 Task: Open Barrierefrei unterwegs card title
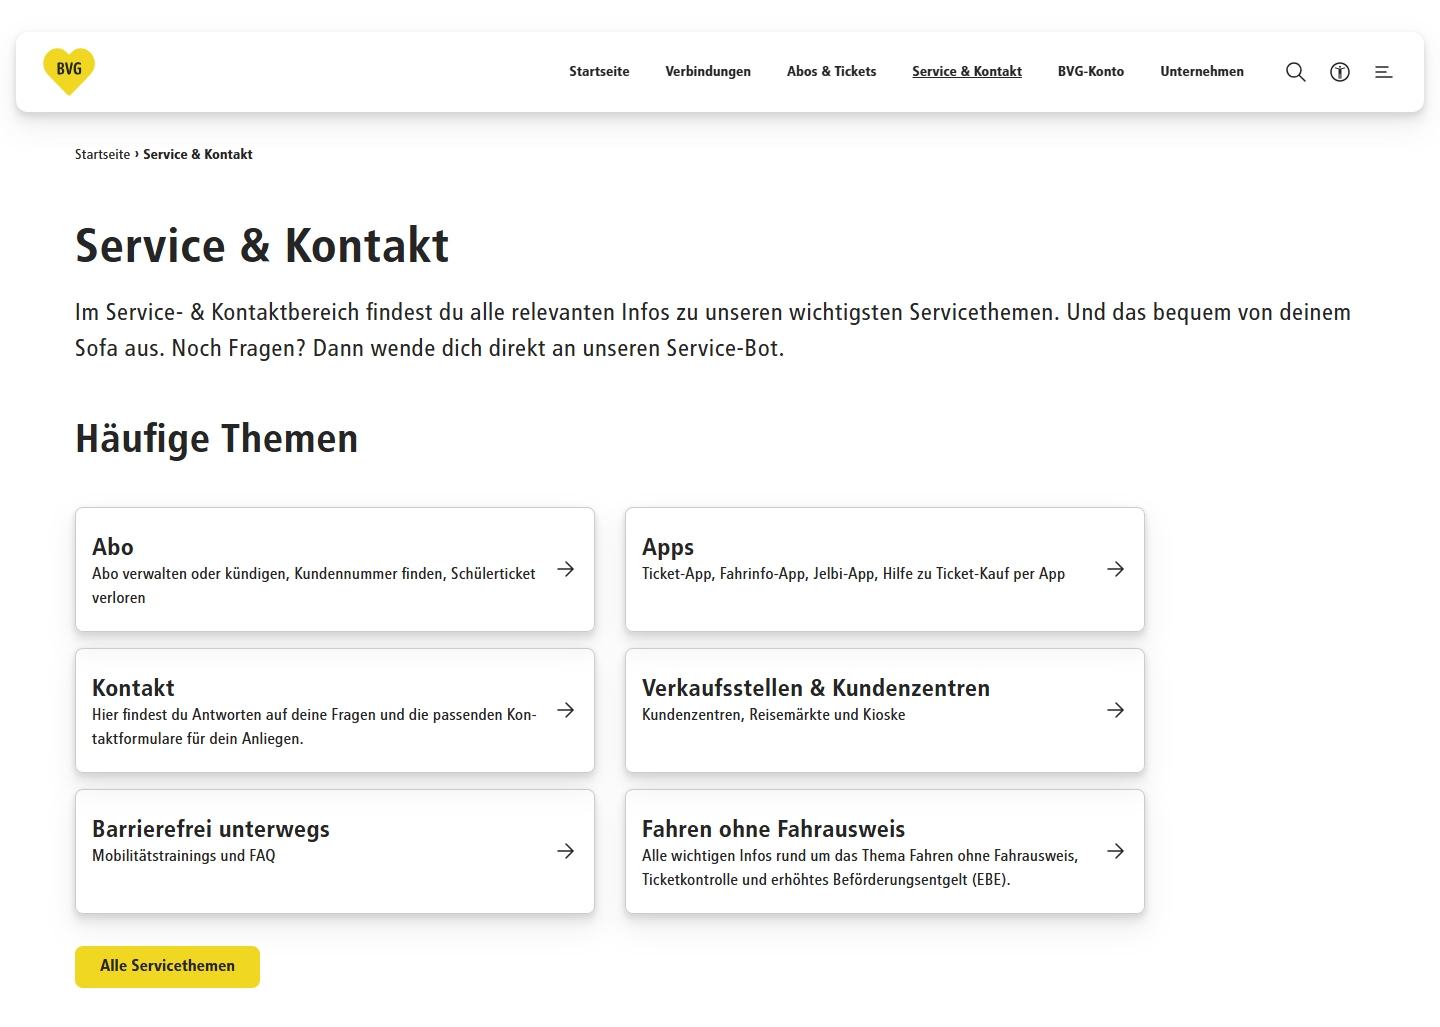tap(211, 829)
